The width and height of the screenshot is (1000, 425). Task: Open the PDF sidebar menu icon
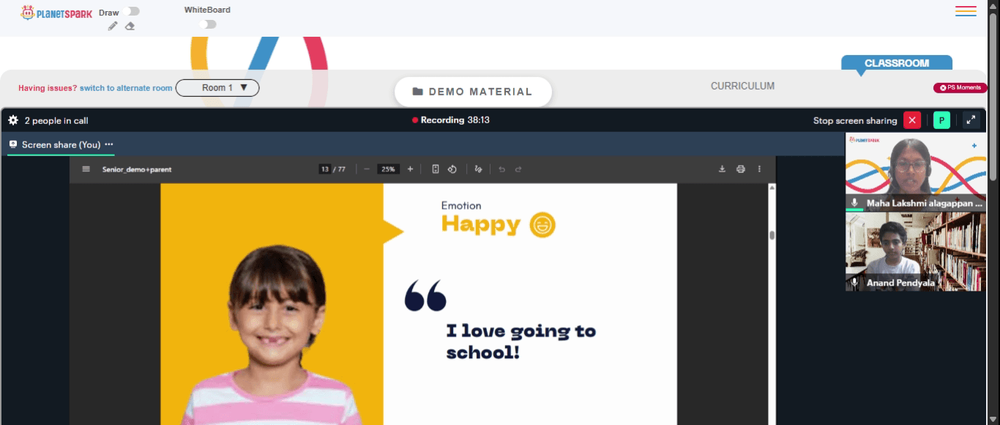tap(86, 169)
